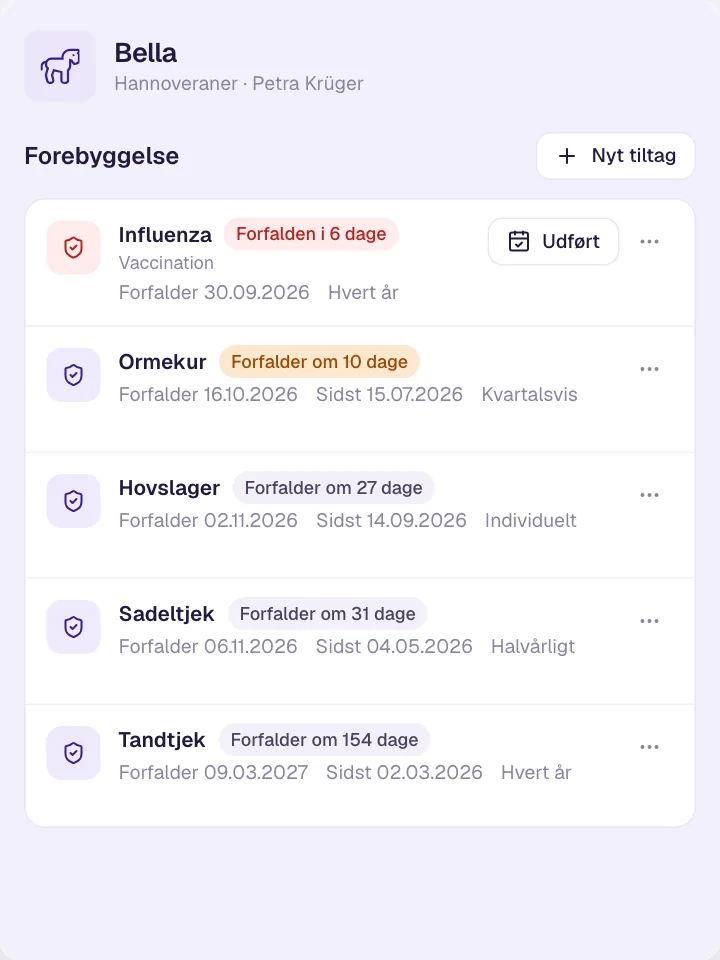The height and width of the screenshot is (960, 720).
Task: Open the three-dot menu for Tandtjek
Action: pyautogui.click(x=650, y=747)
